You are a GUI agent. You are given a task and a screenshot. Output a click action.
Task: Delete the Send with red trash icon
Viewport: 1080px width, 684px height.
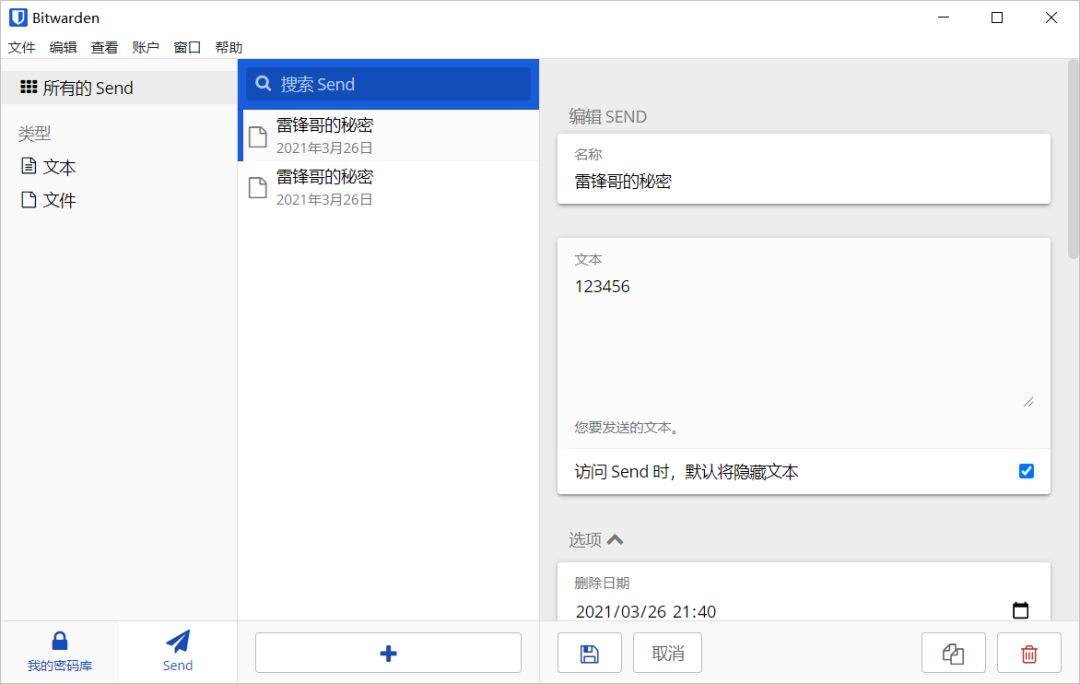pyautogui.click(x=1029, y=653)
